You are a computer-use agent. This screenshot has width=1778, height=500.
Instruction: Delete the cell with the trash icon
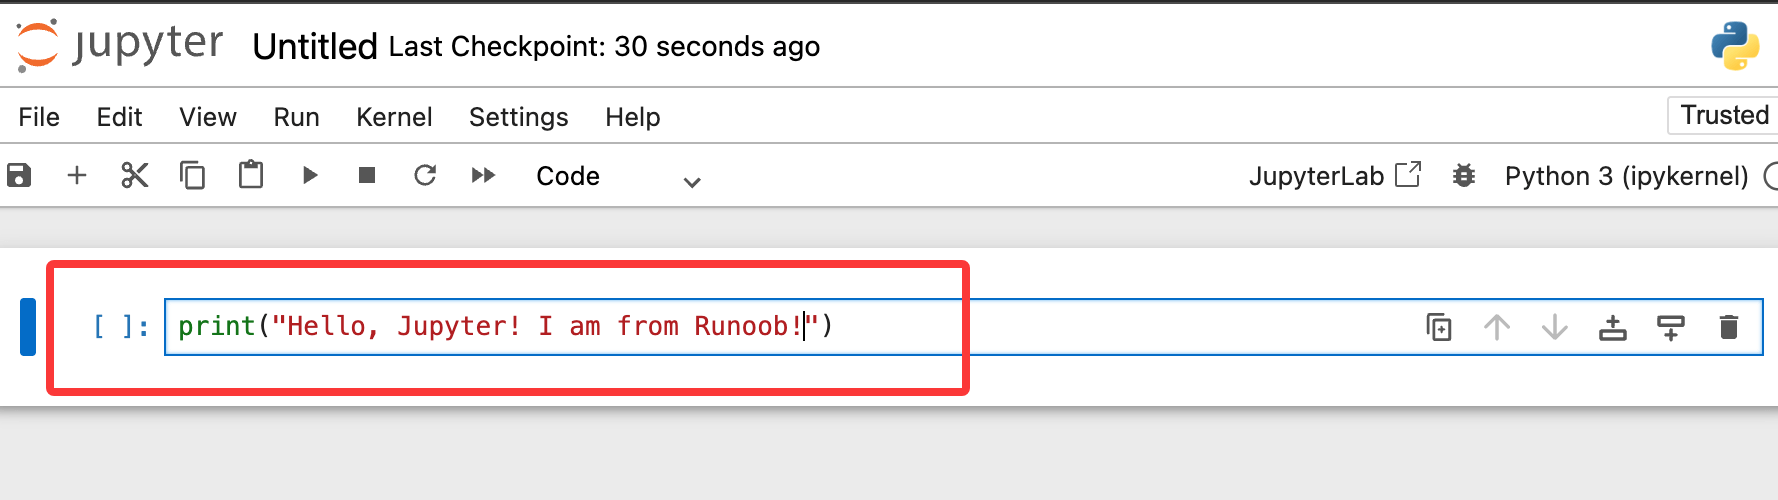[1729, 327]
